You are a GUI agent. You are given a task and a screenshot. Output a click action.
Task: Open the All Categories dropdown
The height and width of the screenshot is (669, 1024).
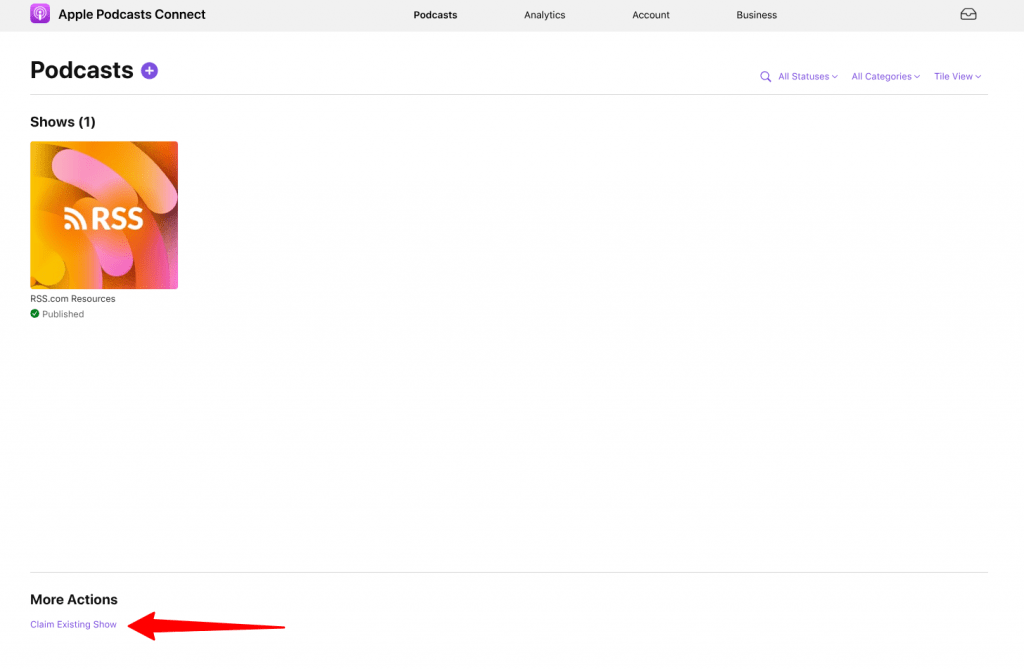885,77
